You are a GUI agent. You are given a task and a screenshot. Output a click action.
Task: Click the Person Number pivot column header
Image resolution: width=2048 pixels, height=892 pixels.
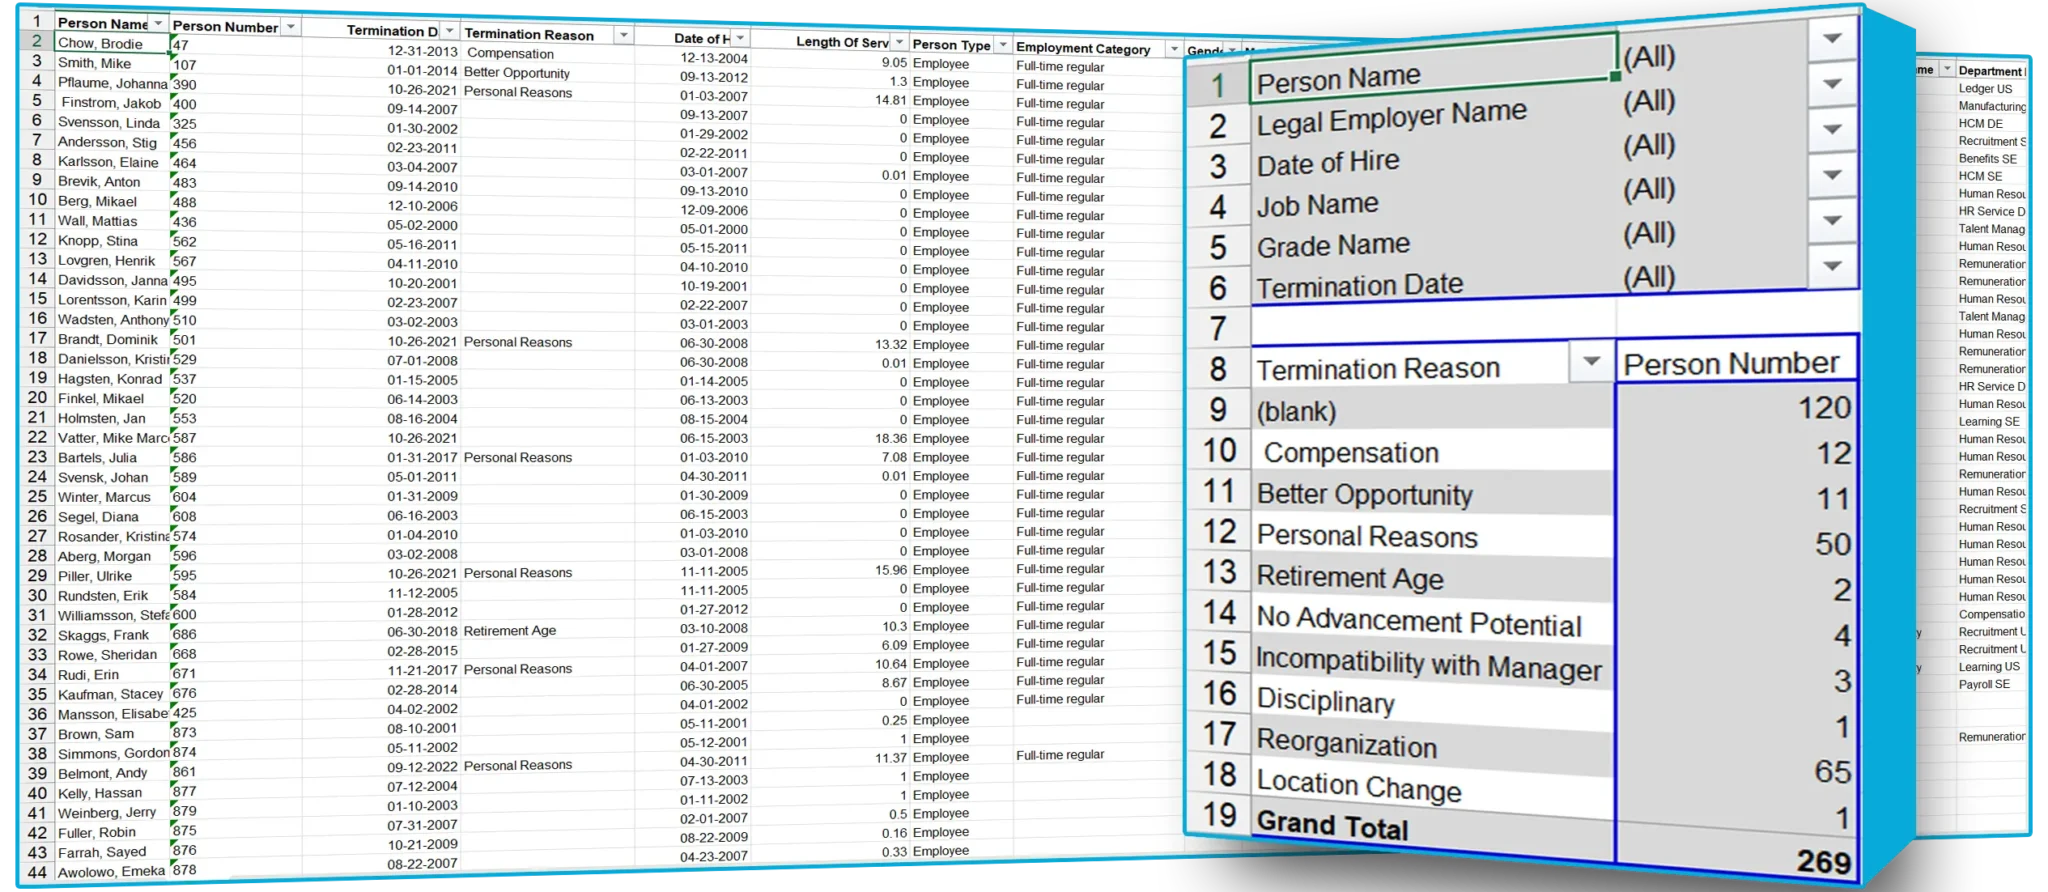(x=1731, y=364)
